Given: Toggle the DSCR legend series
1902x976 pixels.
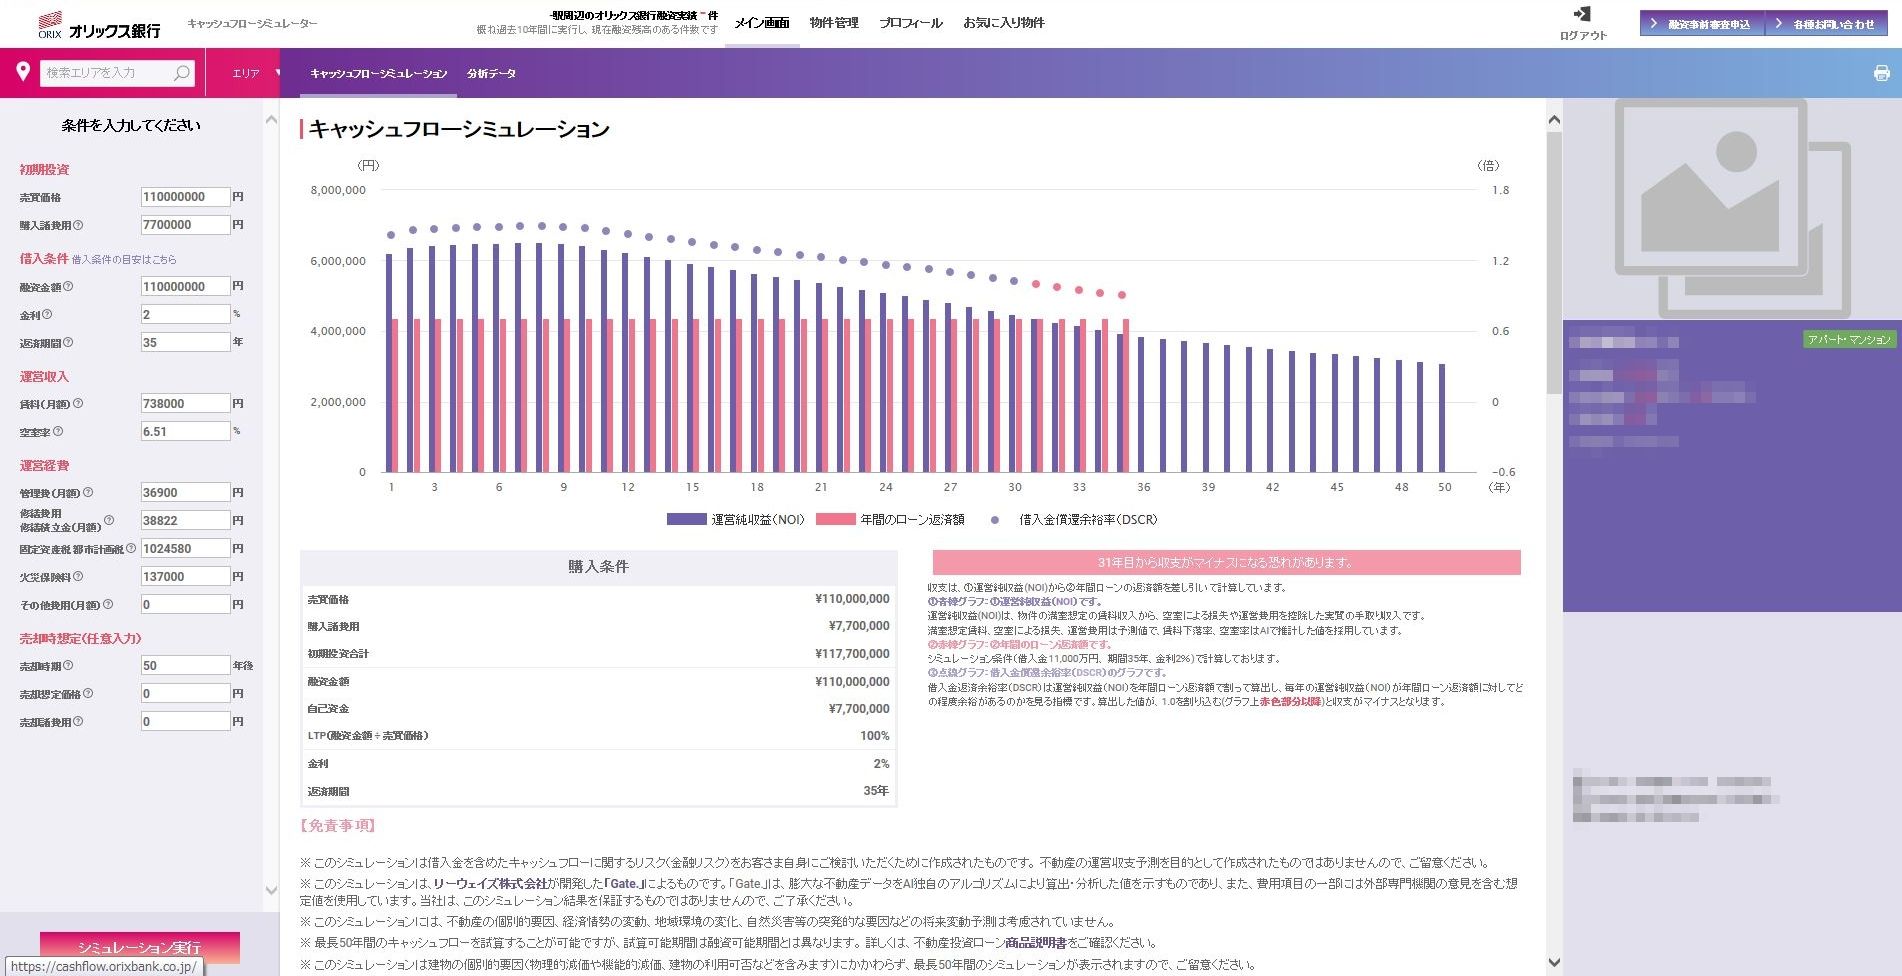Looking at the screenshot, I should pyautogui.click(x=1074, y=519).
